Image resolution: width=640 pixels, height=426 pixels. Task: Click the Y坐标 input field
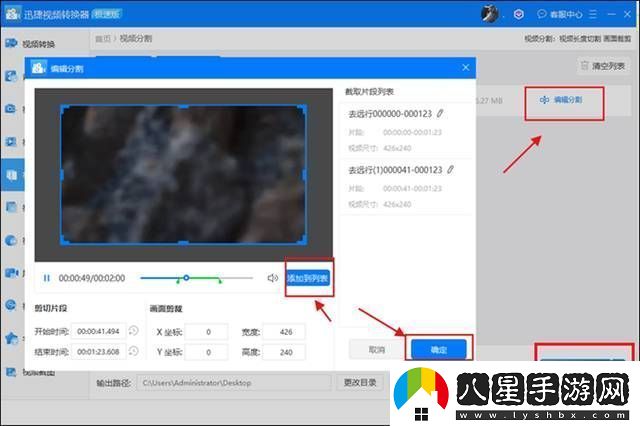[x=207, y=352]
